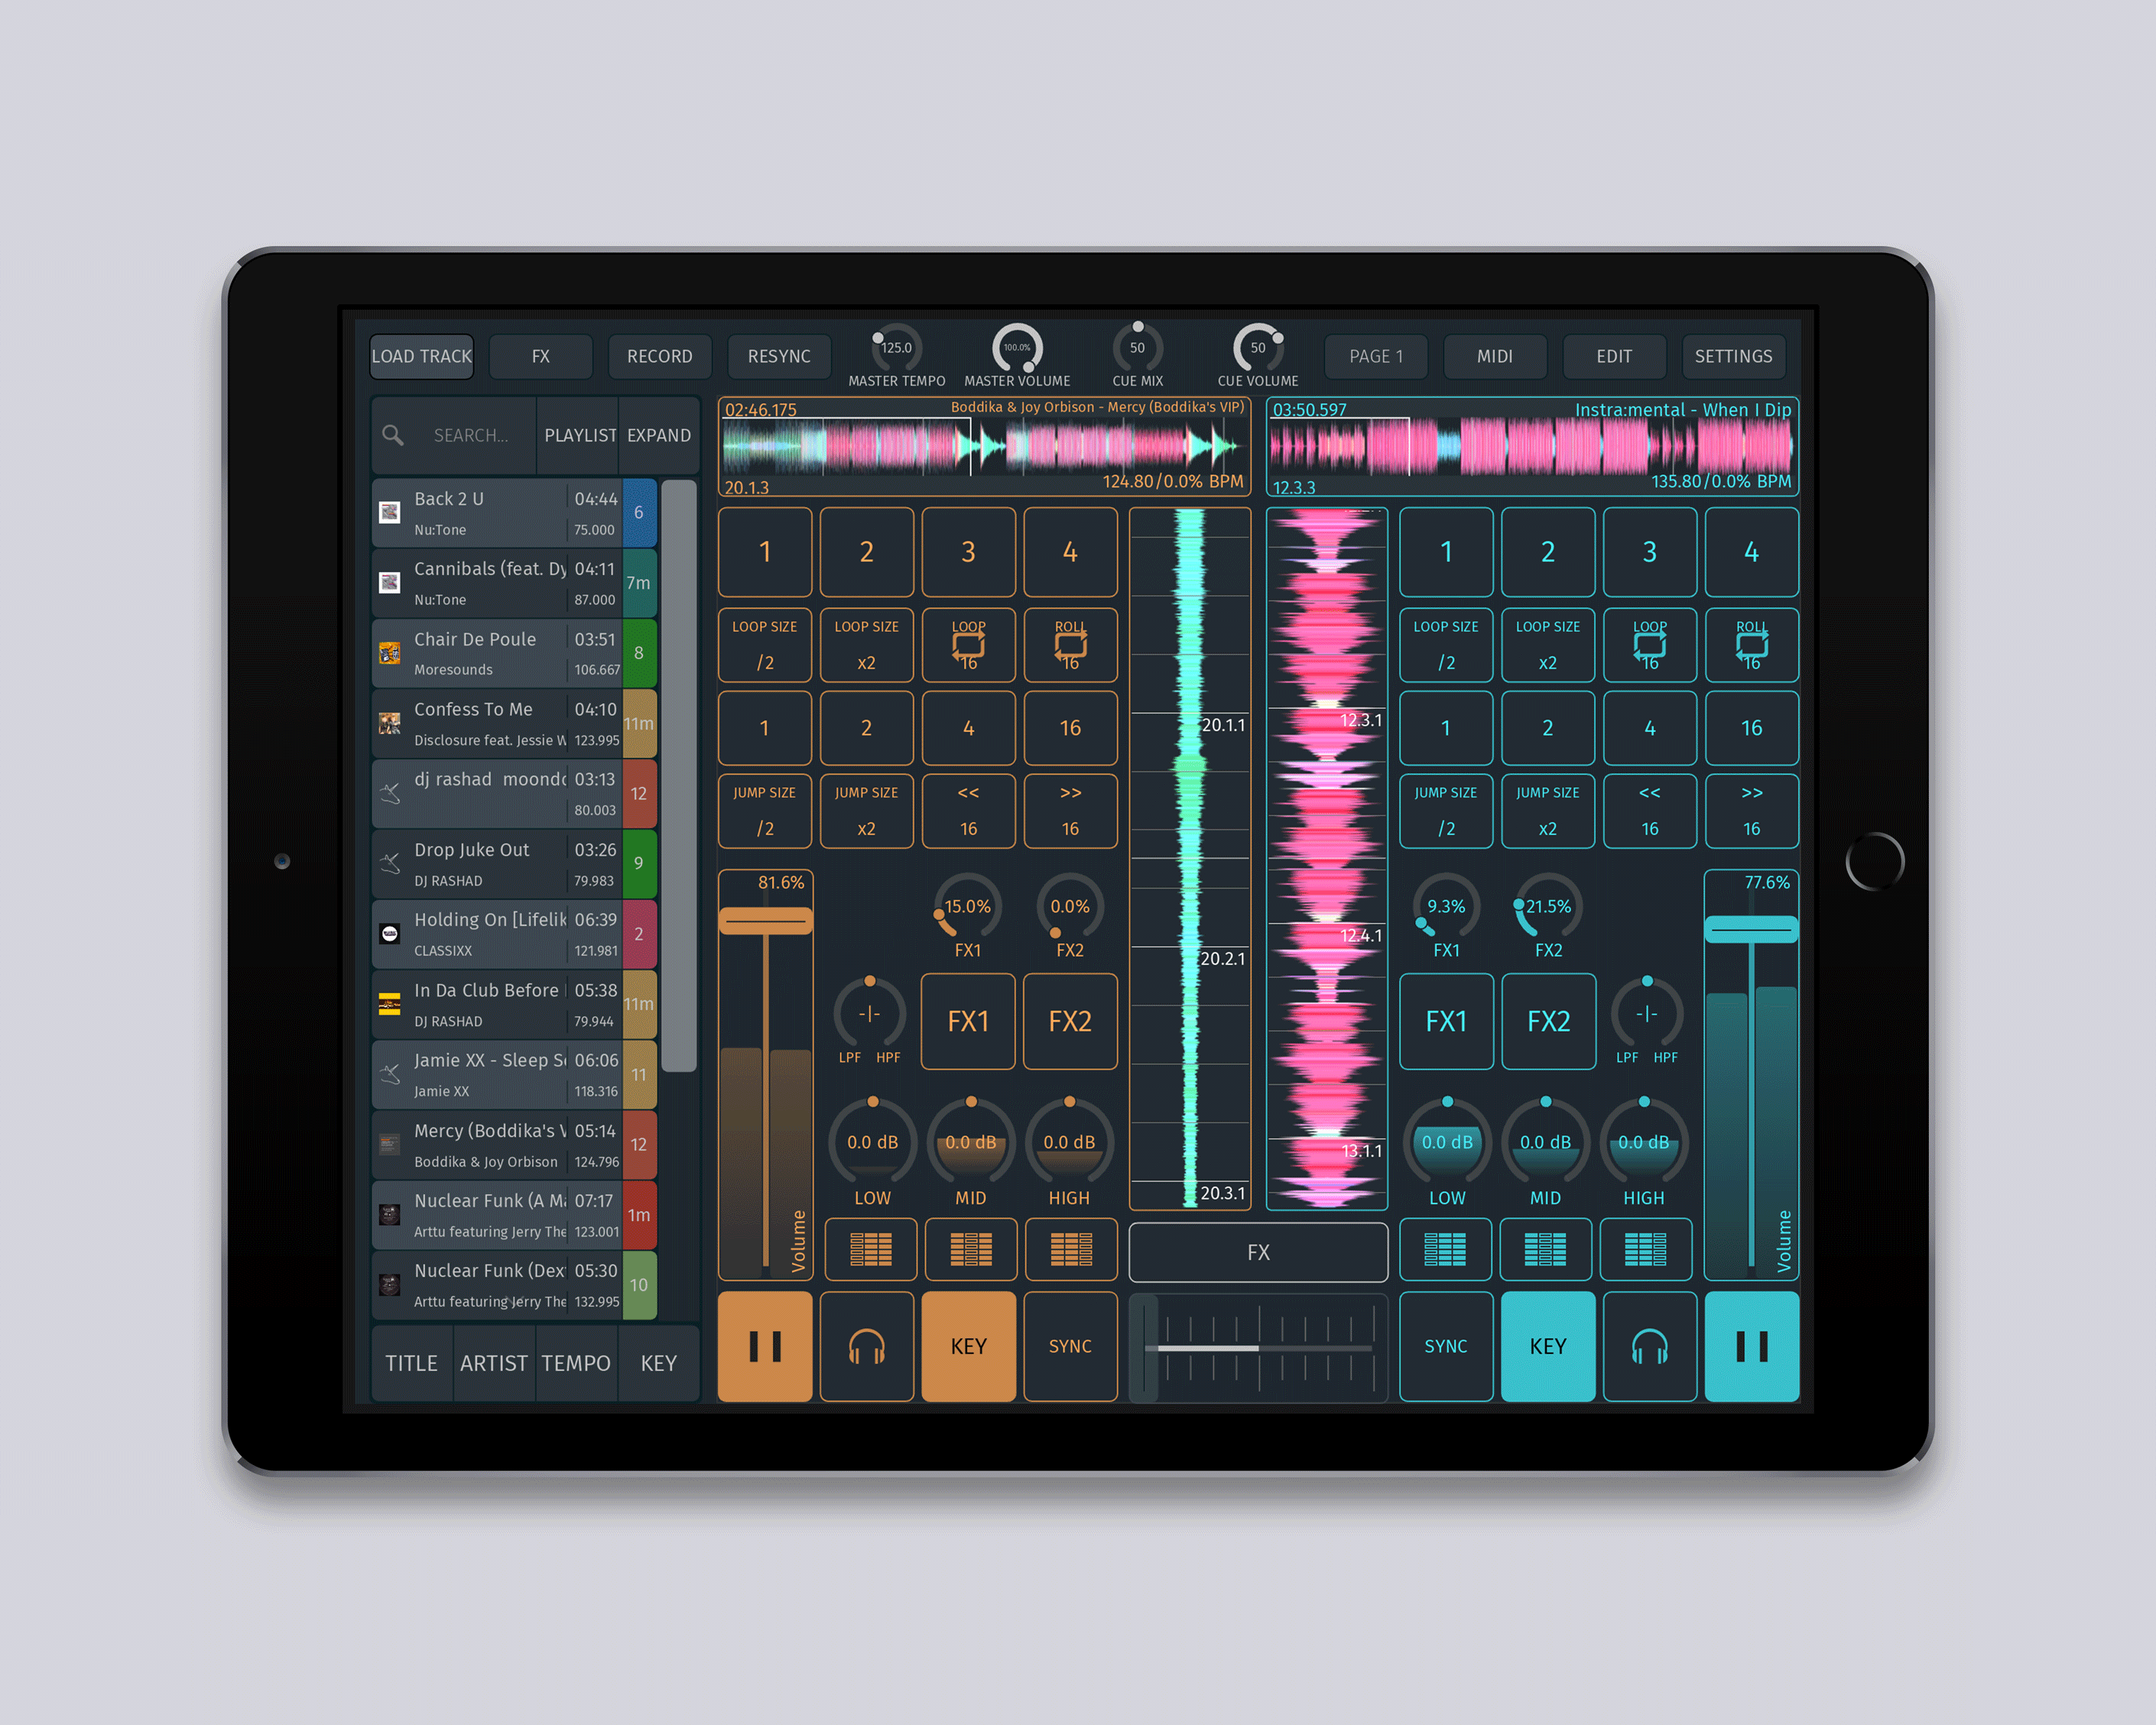Toggle right deck headphone cue
This screenshot has width=2156, height=1725.
1649,1346
